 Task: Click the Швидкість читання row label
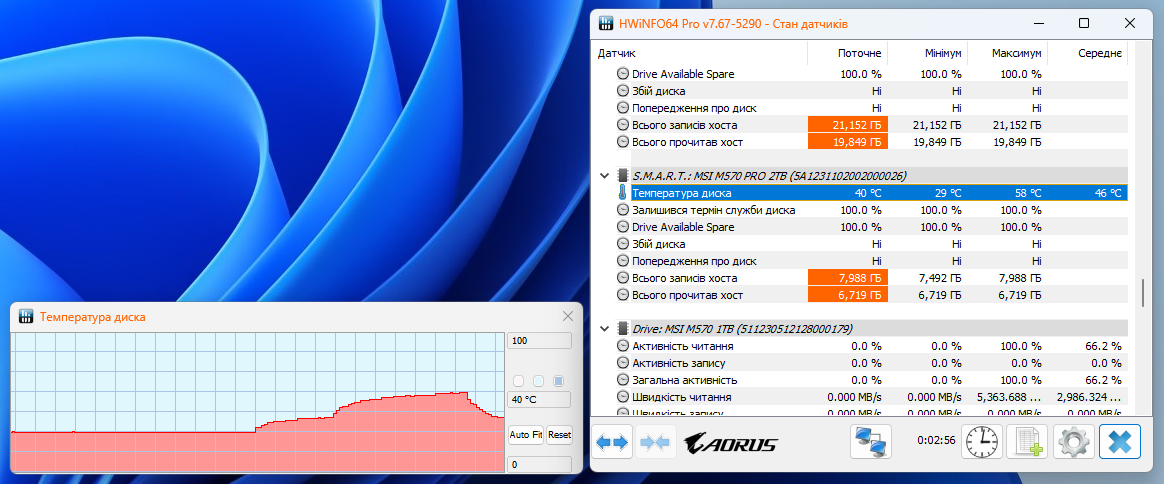point(682,397)
